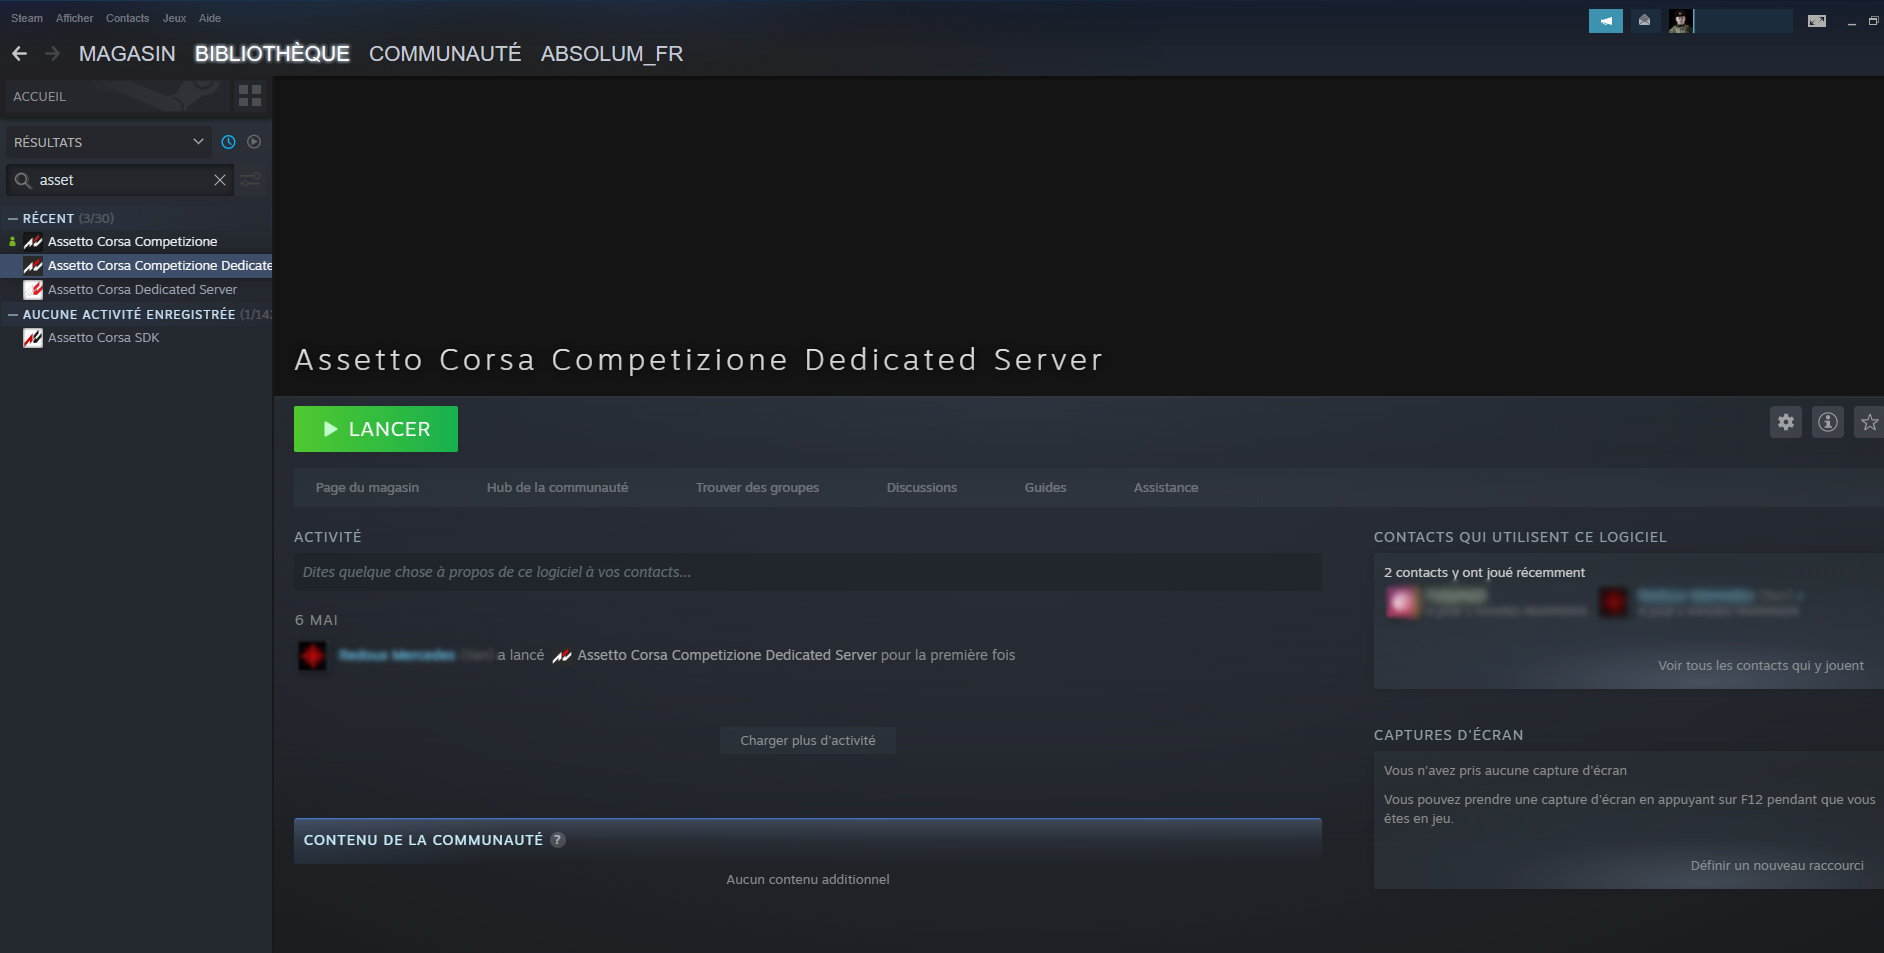The image size is (1884, 953).
Task: Open the Steam menu
Action: tap(27, 18)
